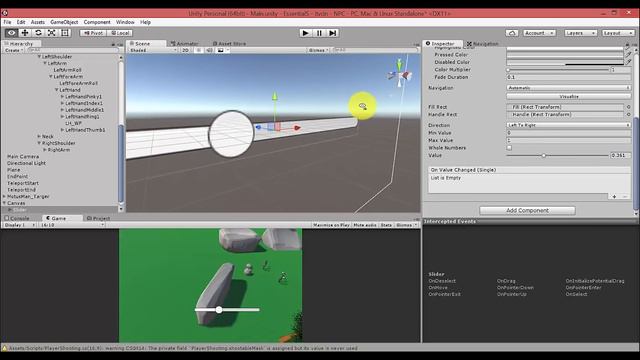
Task: Open the Layout dropdown
Action: click(x=618, y=33)
